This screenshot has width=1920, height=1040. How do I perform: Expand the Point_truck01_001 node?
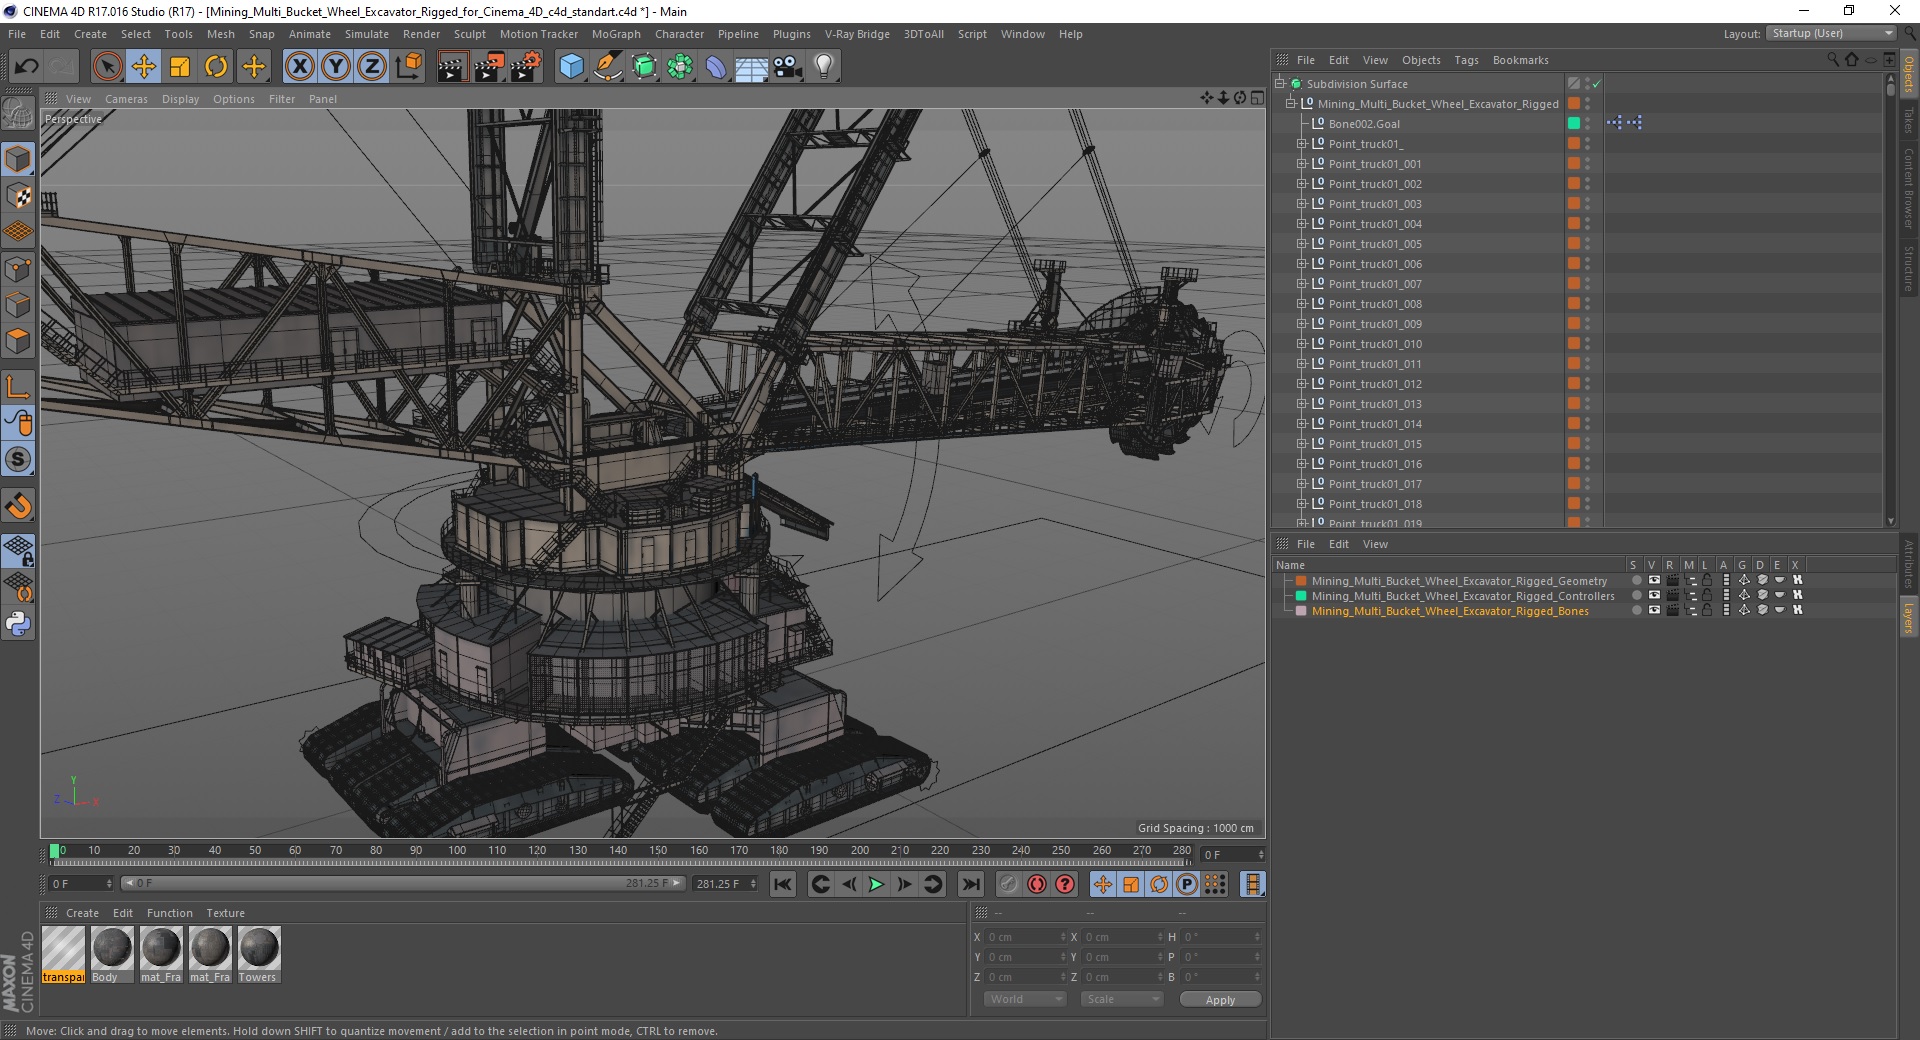point(1302,164)
